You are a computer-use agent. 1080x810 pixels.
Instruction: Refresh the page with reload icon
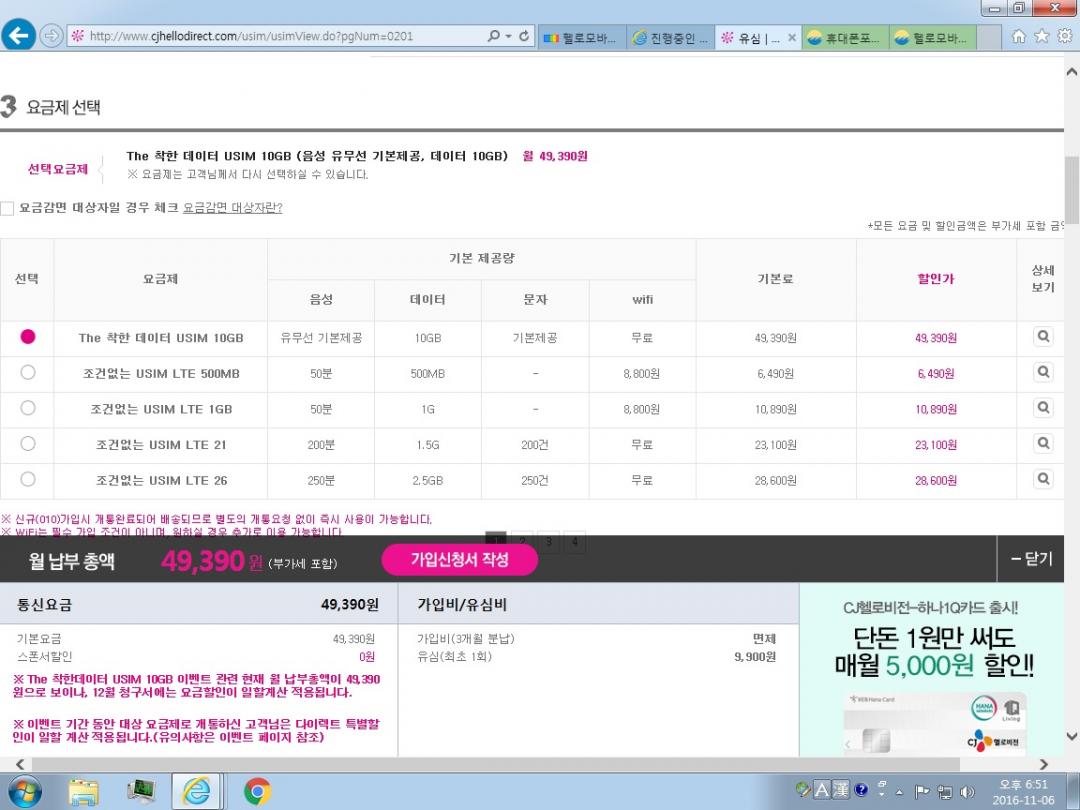[x=525, y=36]
